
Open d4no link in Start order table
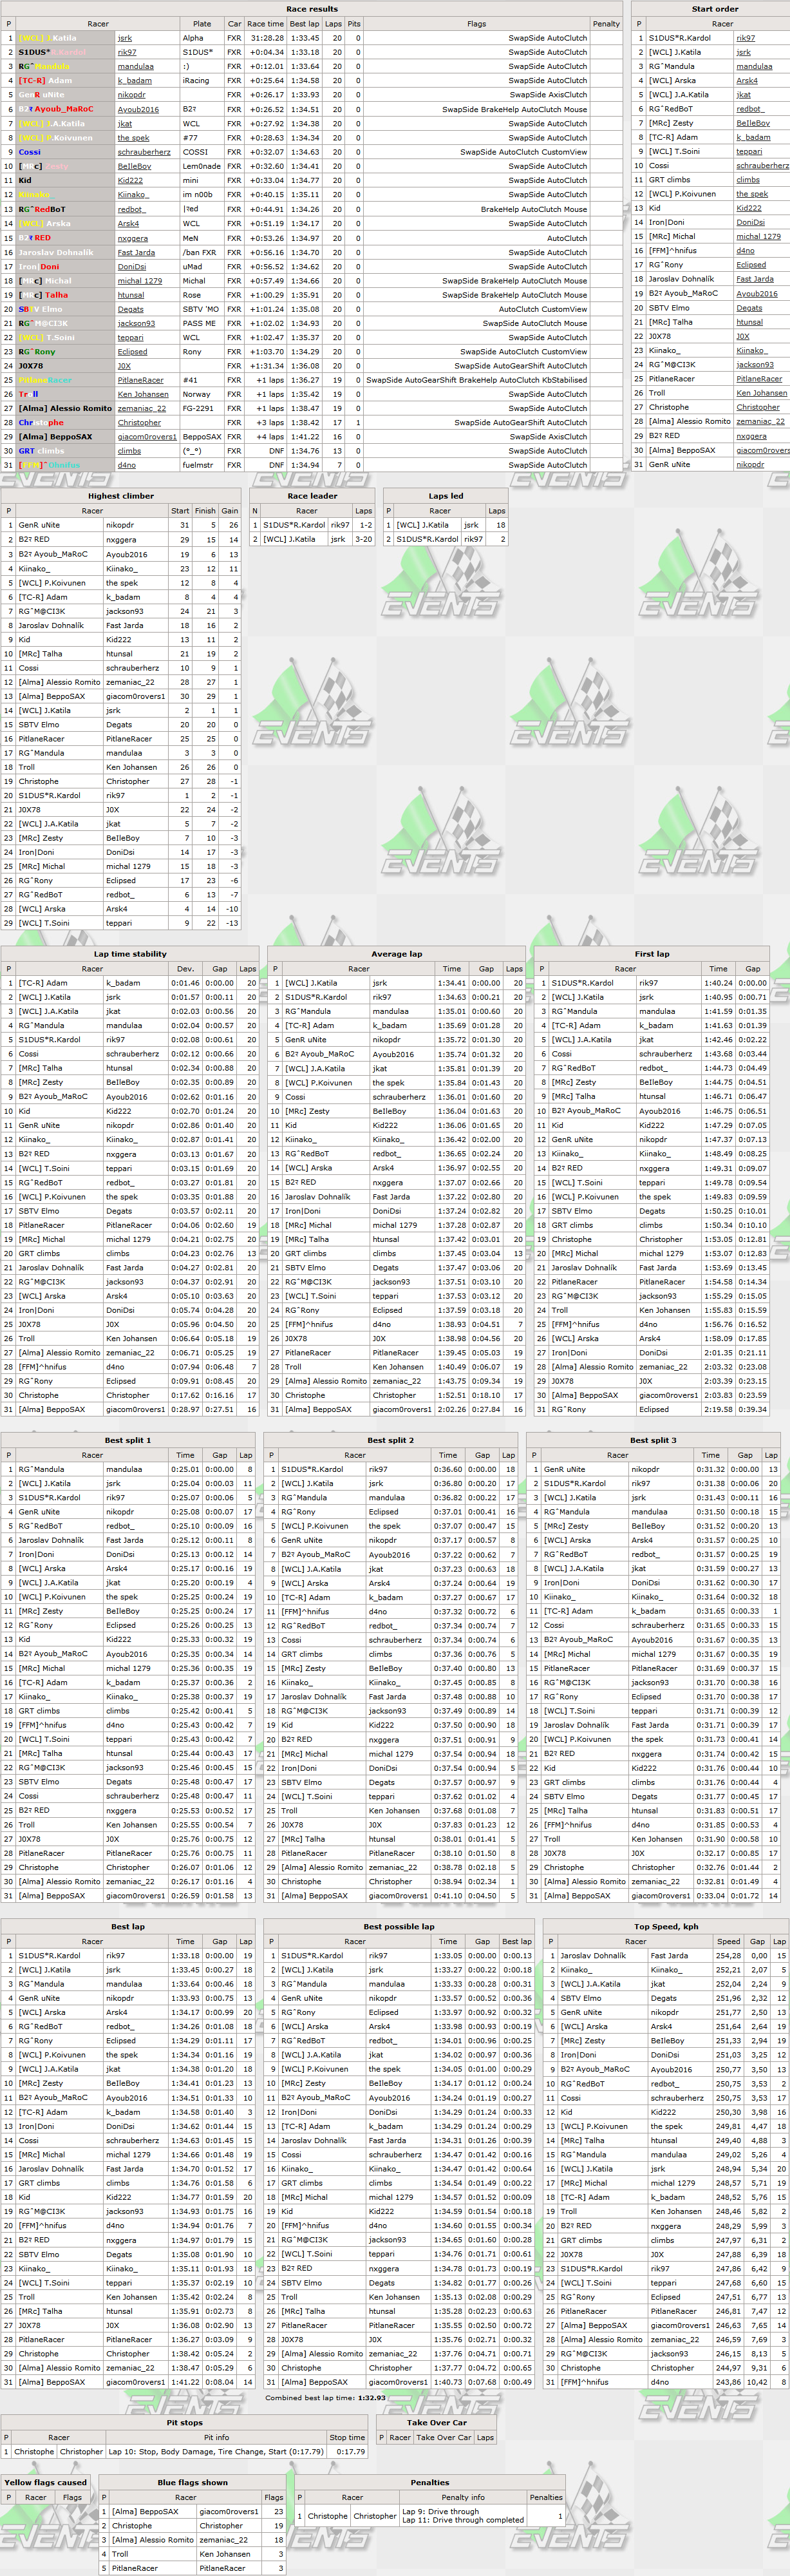745,251
